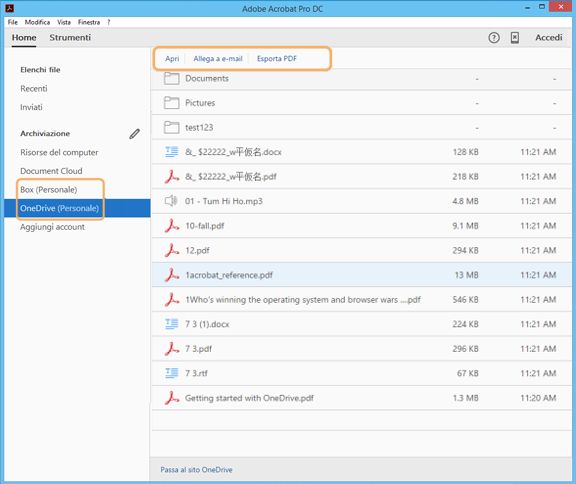Click the PDF icon of 7 3.pdf

pos(172,349)
